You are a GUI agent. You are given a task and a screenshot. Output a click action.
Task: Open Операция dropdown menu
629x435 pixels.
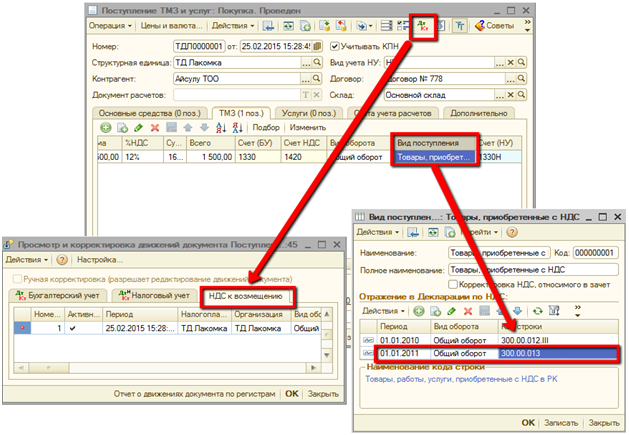pyautogui.click(x=113, y=24)
